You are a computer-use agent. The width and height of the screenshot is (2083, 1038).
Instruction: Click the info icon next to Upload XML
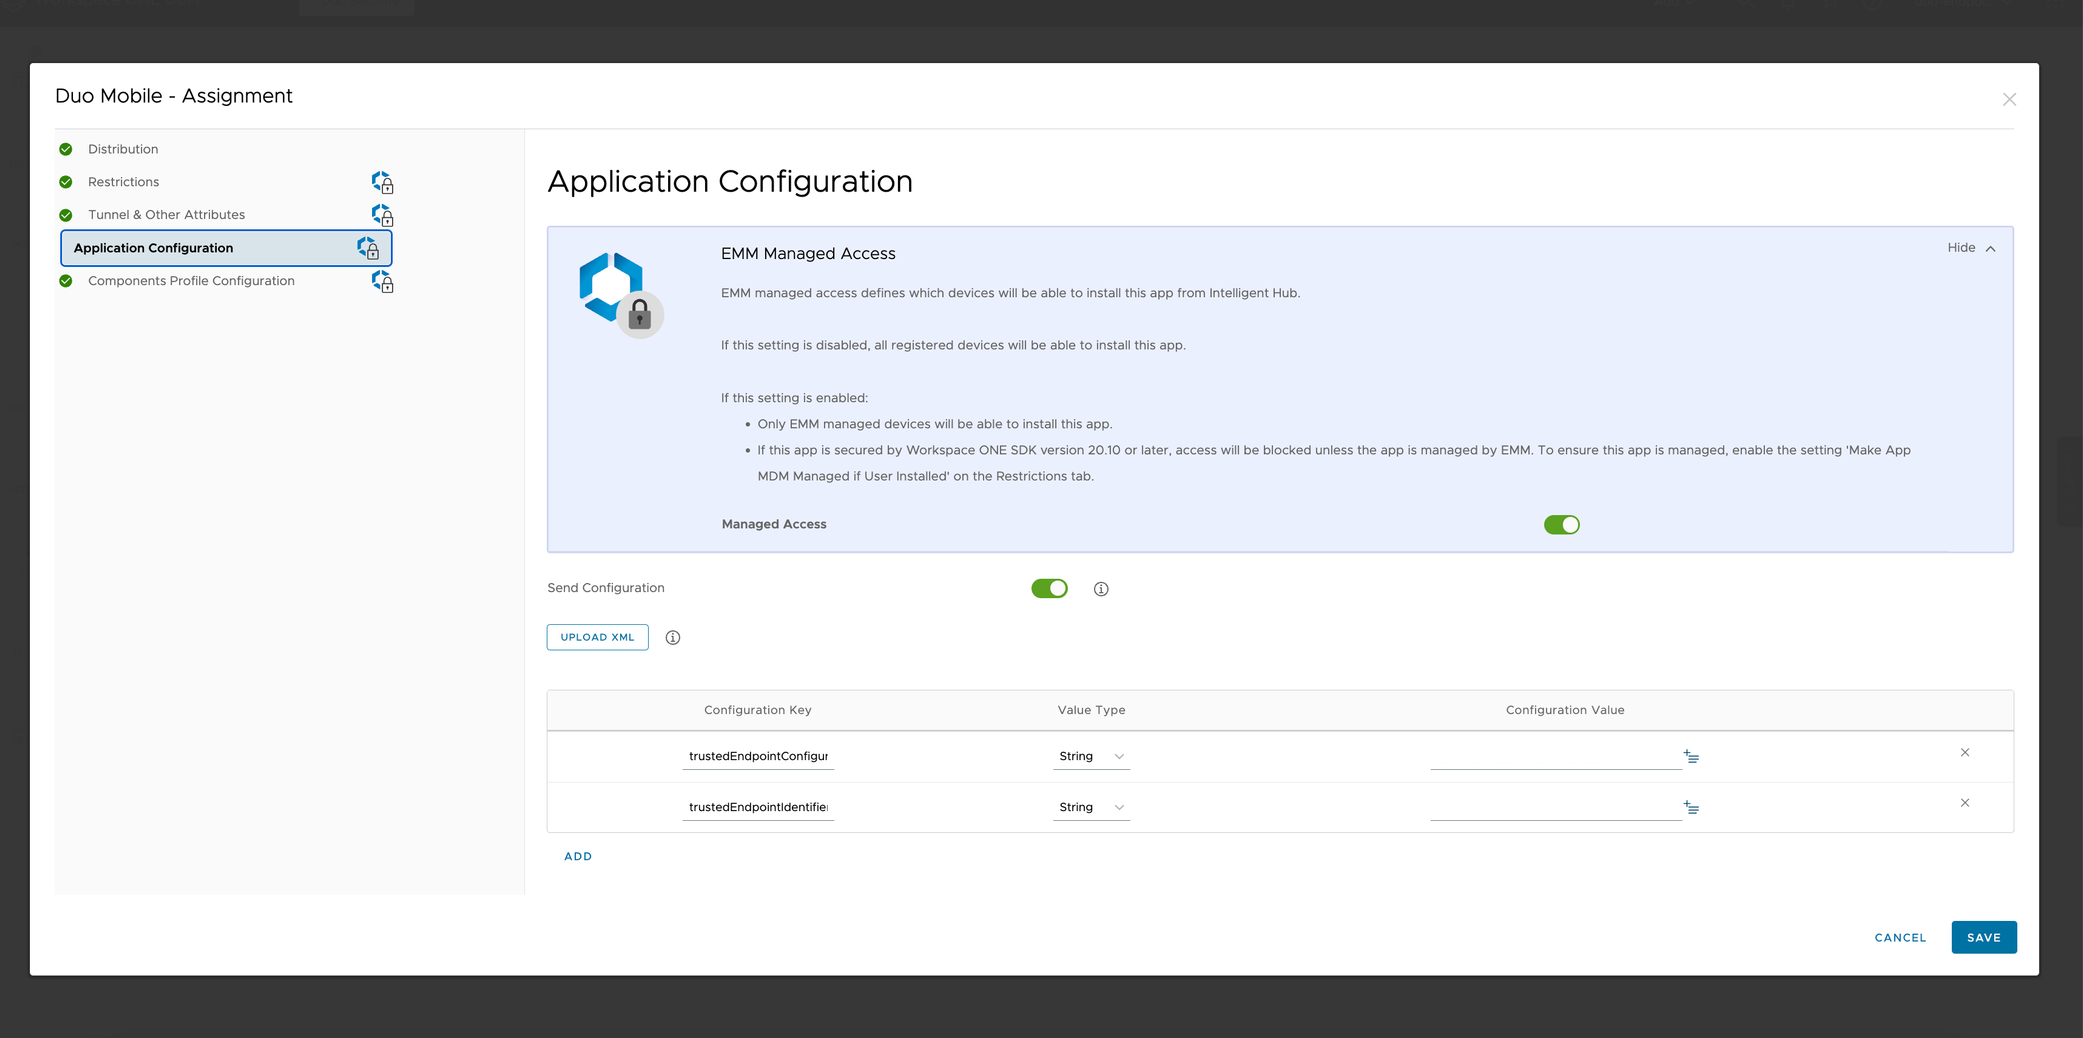[673, 637]
